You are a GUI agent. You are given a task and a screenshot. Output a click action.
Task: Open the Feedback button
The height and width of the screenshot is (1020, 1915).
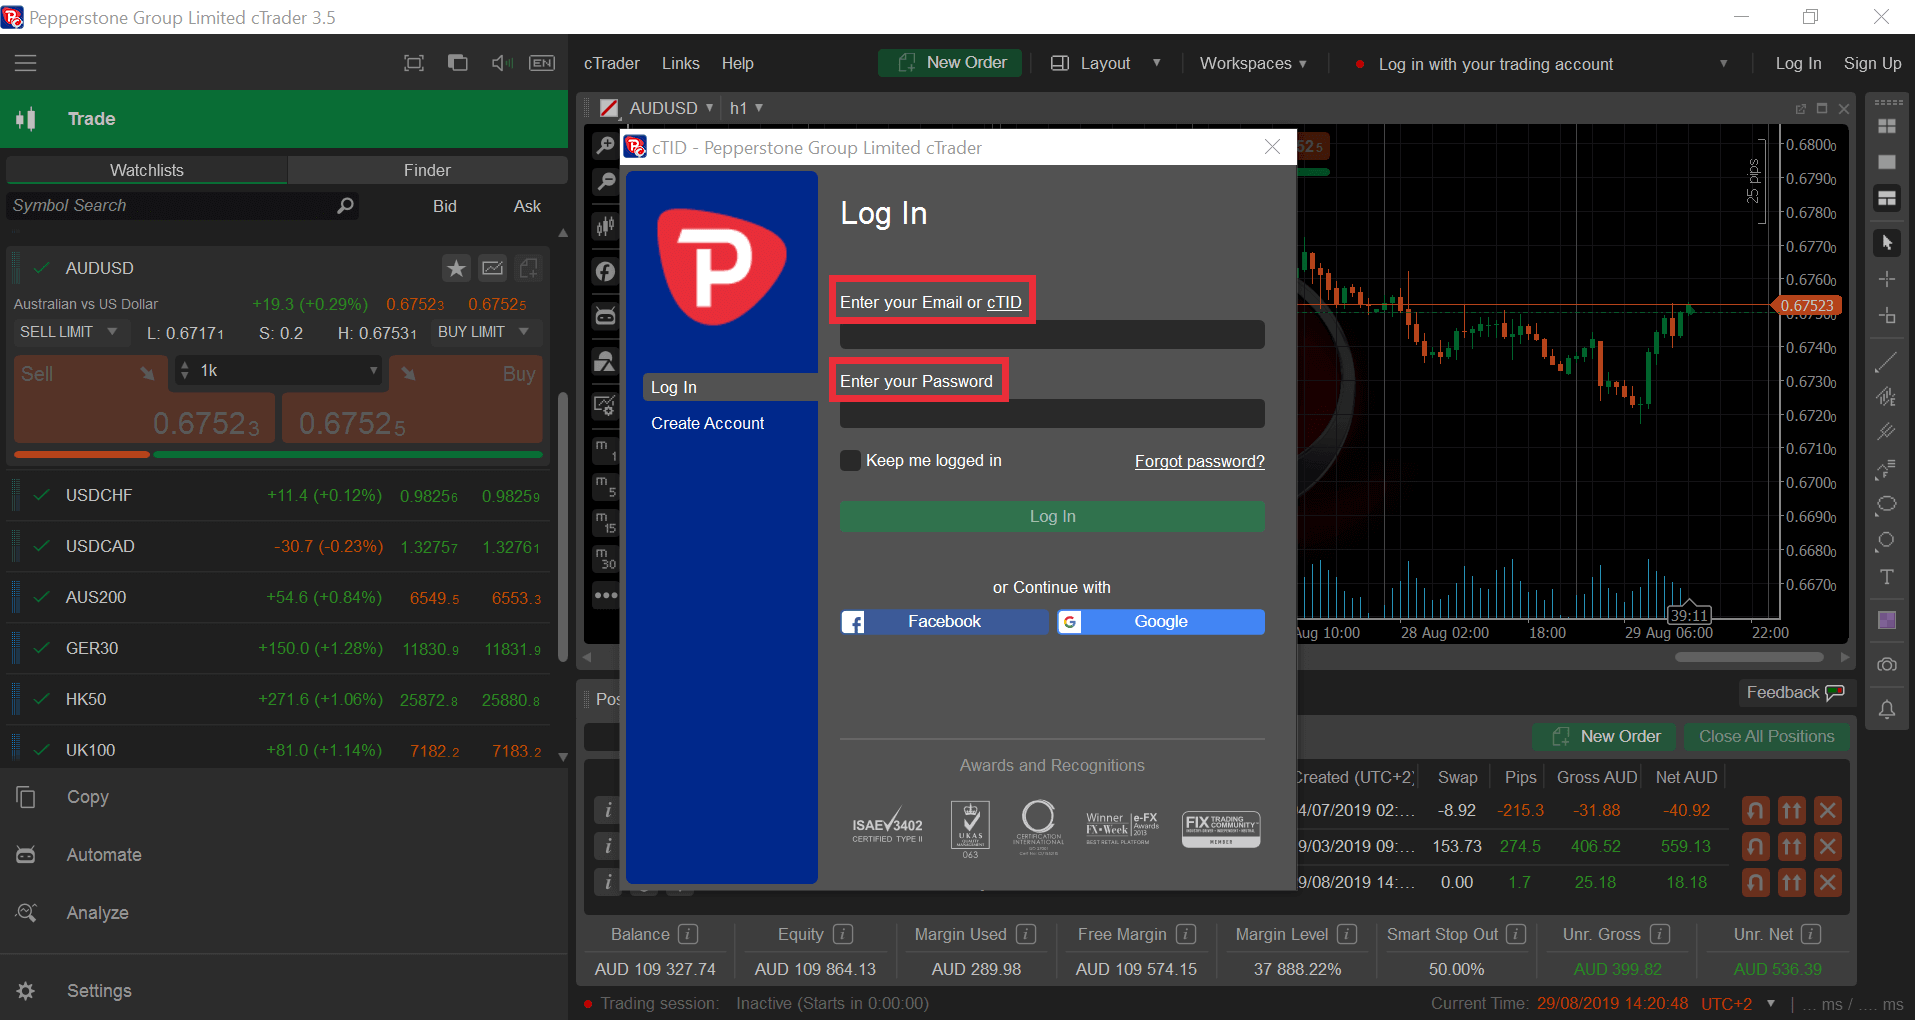point(1796,692)
